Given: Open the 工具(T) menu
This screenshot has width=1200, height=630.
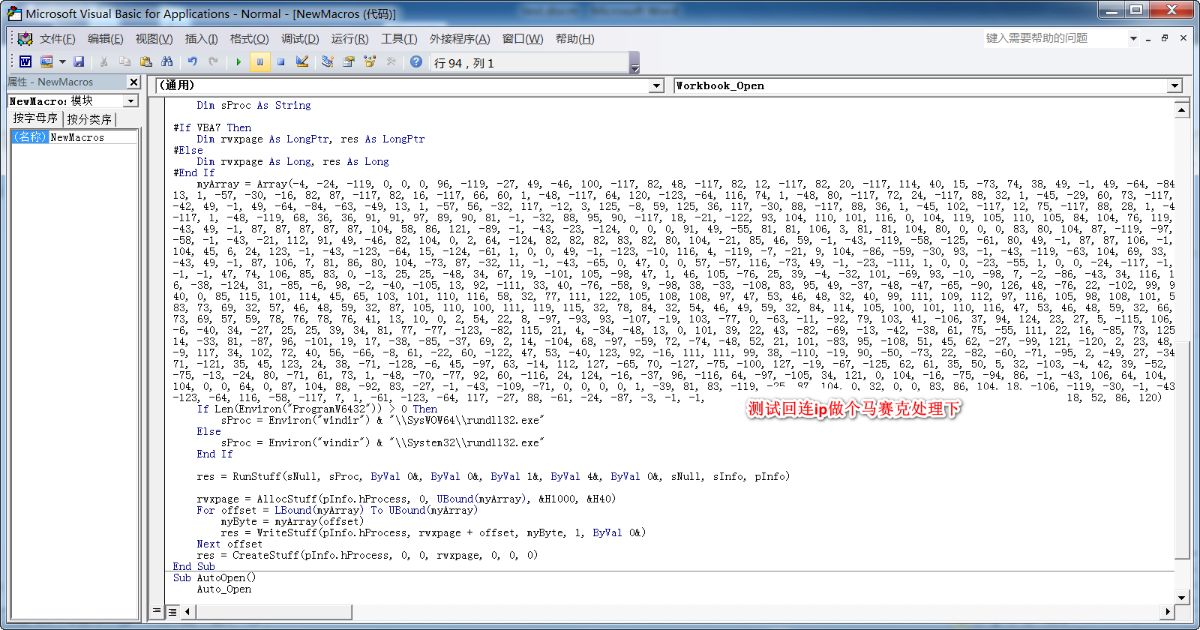Looking at the screenshot, I should tap(399, 39).
